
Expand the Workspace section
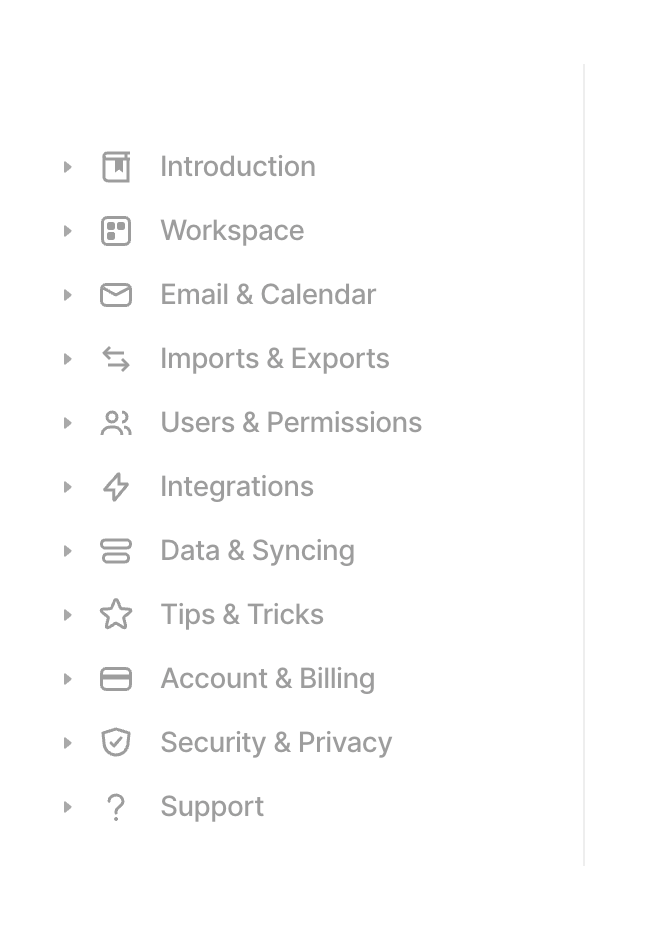point(67,230)
